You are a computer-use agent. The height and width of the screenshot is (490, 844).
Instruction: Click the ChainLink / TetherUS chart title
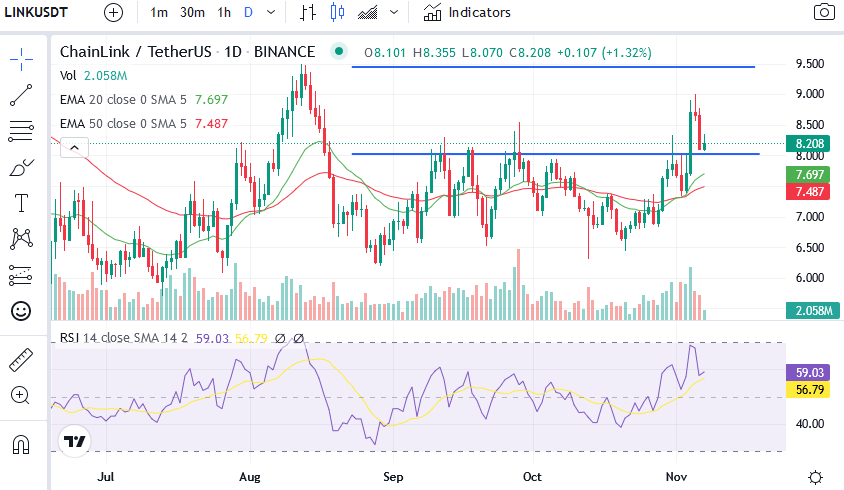click(x=187, y=52)
